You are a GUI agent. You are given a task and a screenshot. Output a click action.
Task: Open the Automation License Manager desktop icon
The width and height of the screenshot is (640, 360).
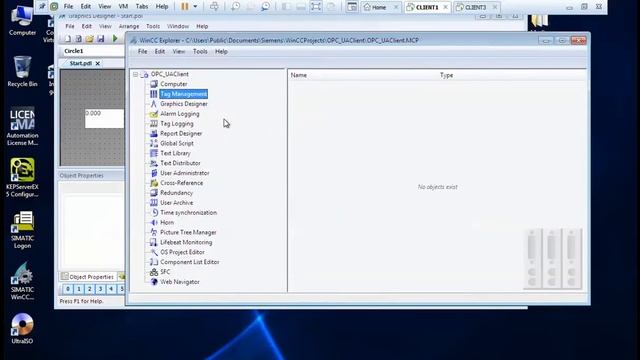22,127
